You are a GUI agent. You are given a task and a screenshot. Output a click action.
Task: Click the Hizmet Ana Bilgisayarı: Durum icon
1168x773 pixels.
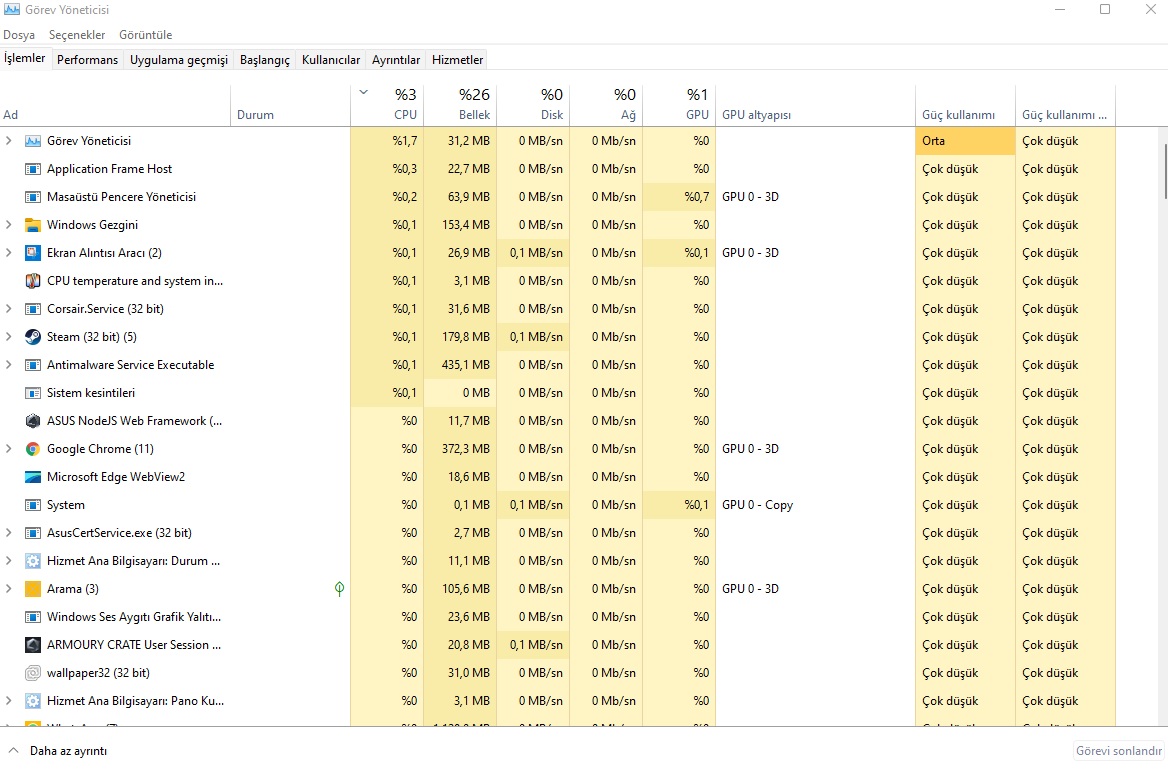(33, 561)
